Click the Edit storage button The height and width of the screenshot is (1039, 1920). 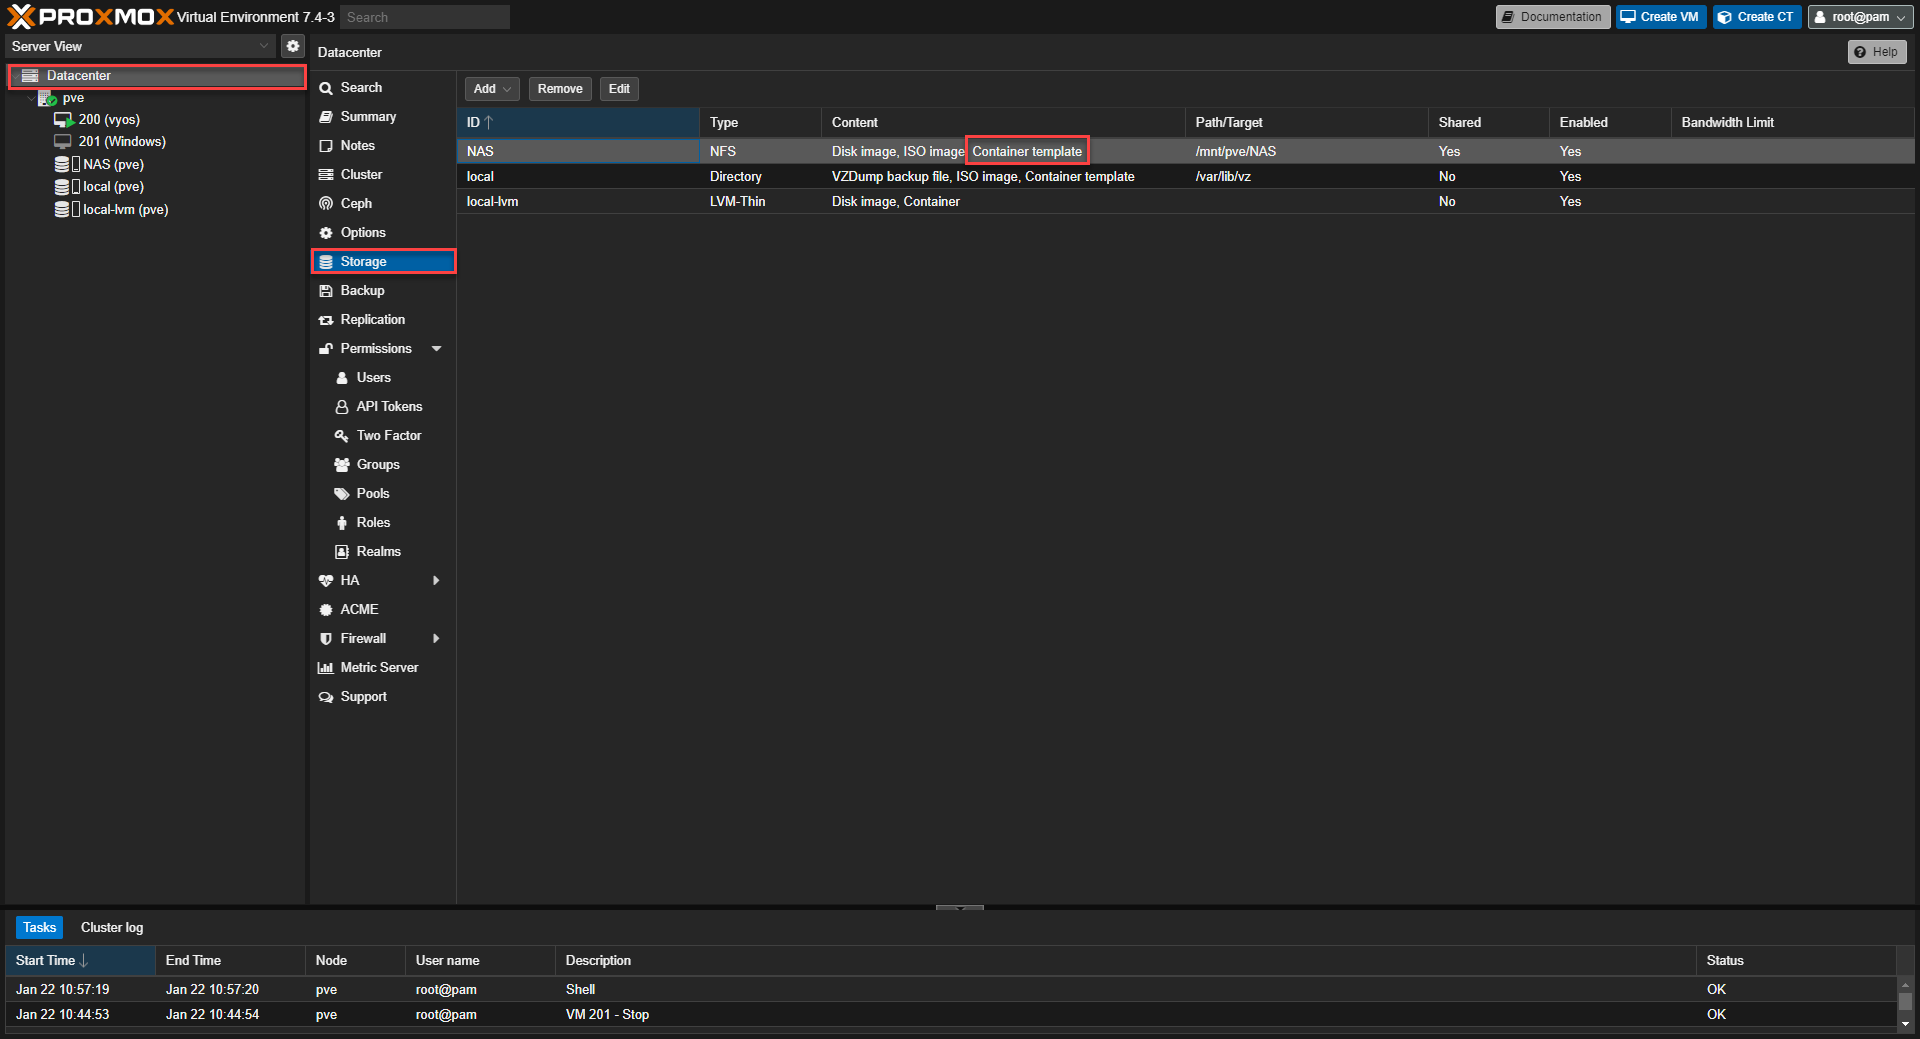coord(619,89)
